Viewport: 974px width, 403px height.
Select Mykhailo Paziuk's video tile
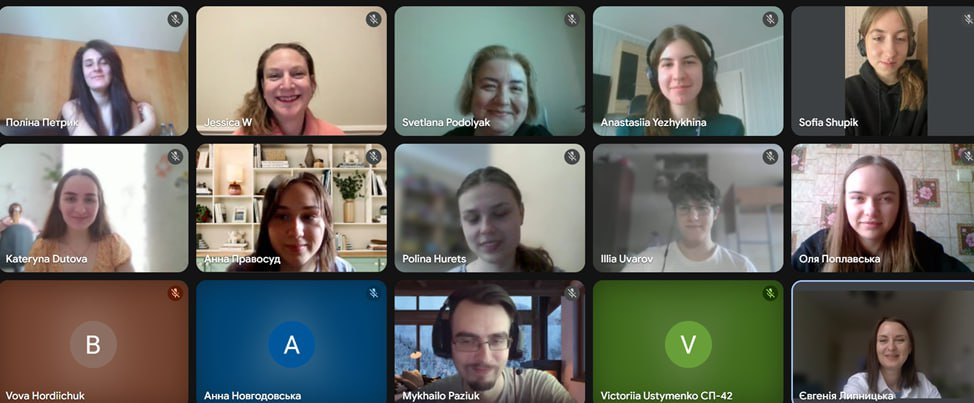(489, 342)
